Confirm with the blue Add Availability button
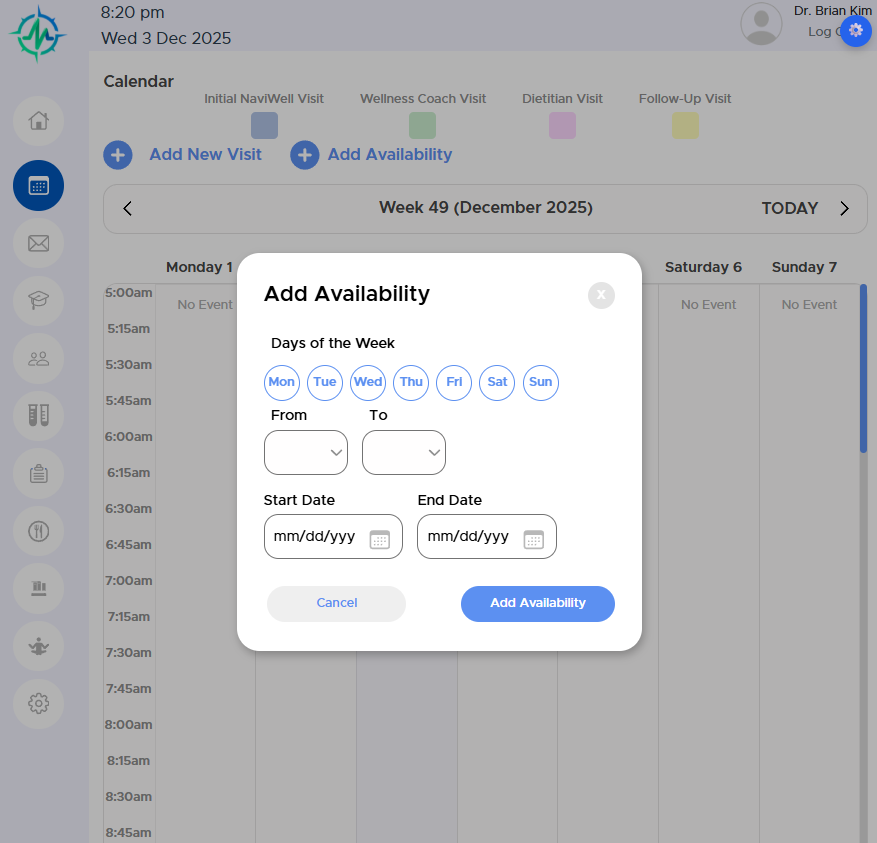The image size is (877, 843). (537, 603)
